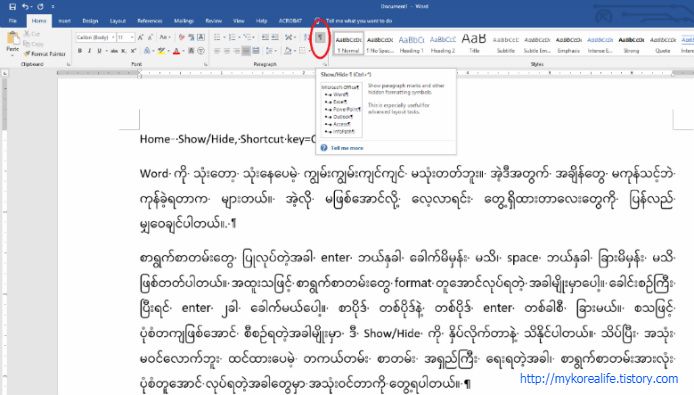Toggle Subscript formatting
Screen dimensions: 694x395
[x=124, y=51]
